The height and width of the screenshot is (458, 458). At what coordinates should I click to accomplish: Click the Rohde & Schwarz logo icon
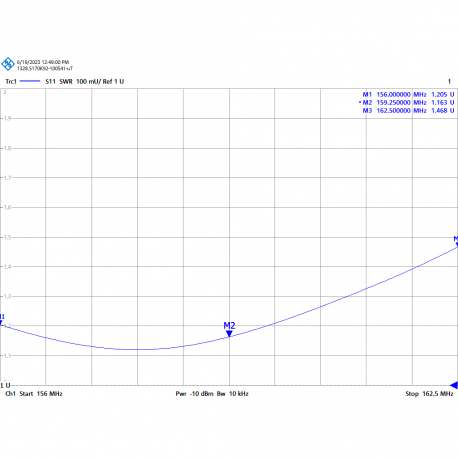point(8,64)
